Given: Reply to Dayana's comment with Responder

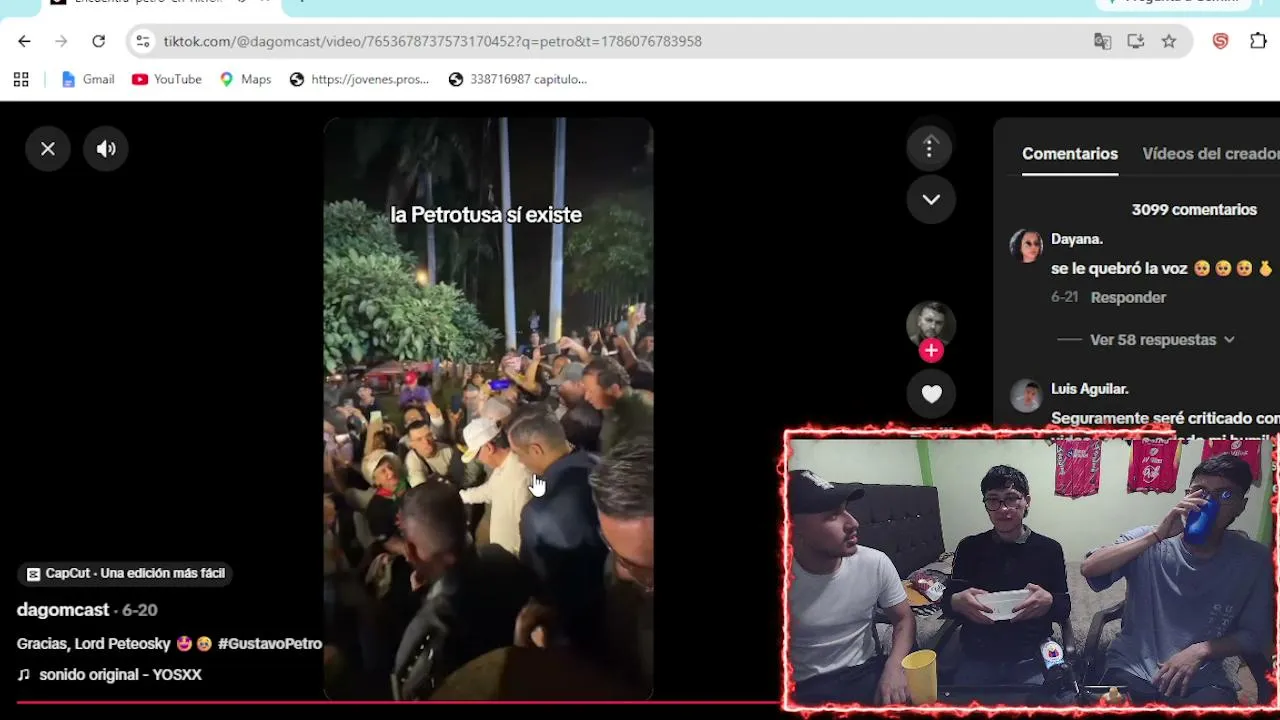Looking at the screenshot, I should pos(1128,297).
